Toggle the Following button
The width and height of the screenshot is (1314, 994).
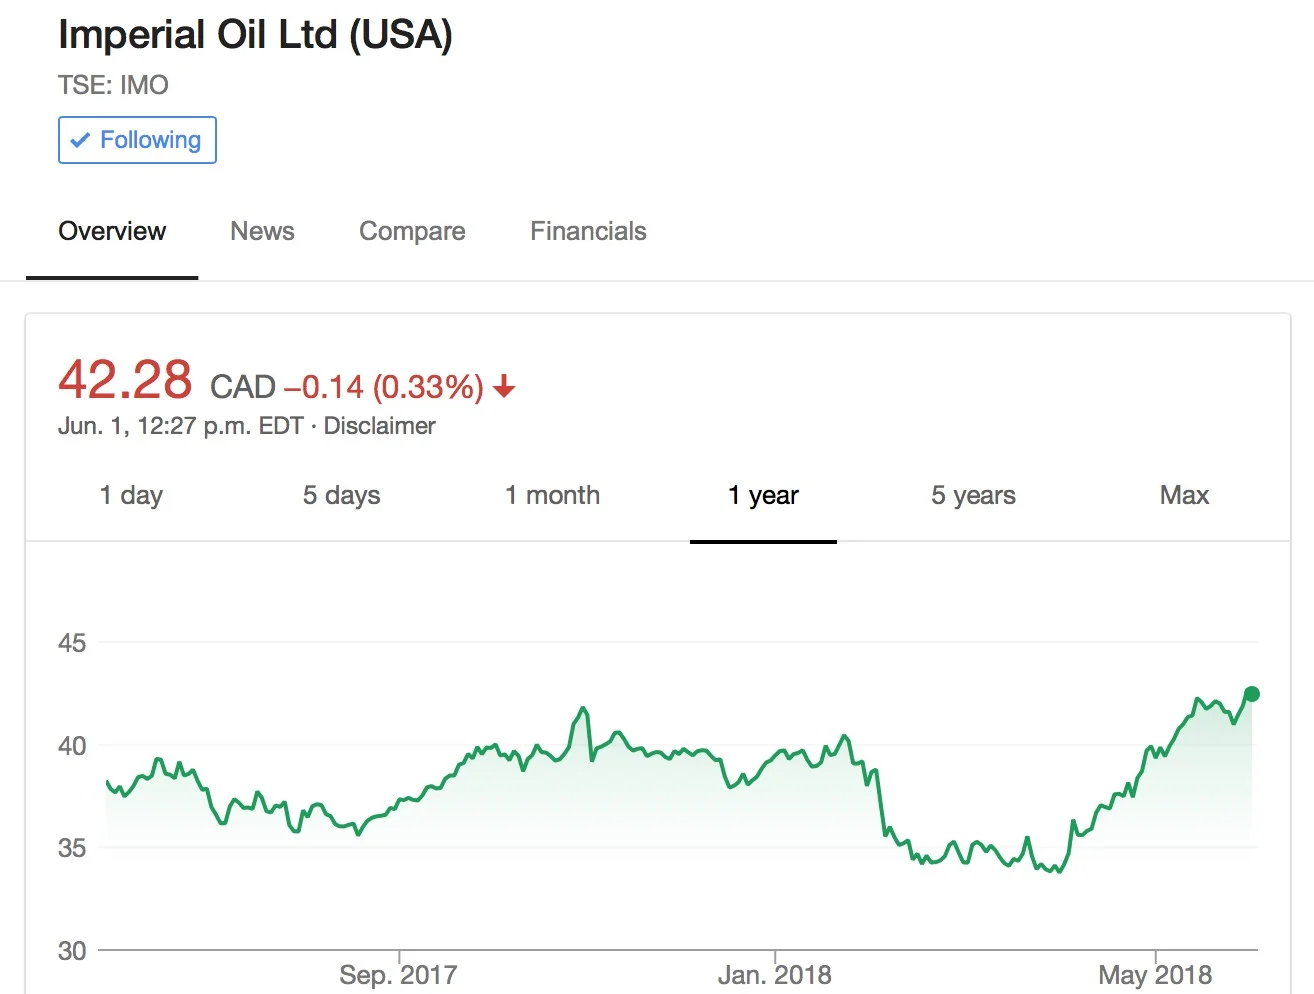pyautogui.click(x=137, y=140)
